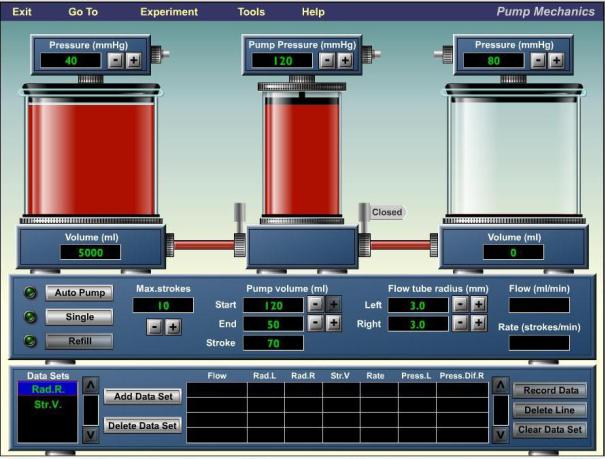
Task: Click the pump Start volume display
Action: [x=273, y=305]
